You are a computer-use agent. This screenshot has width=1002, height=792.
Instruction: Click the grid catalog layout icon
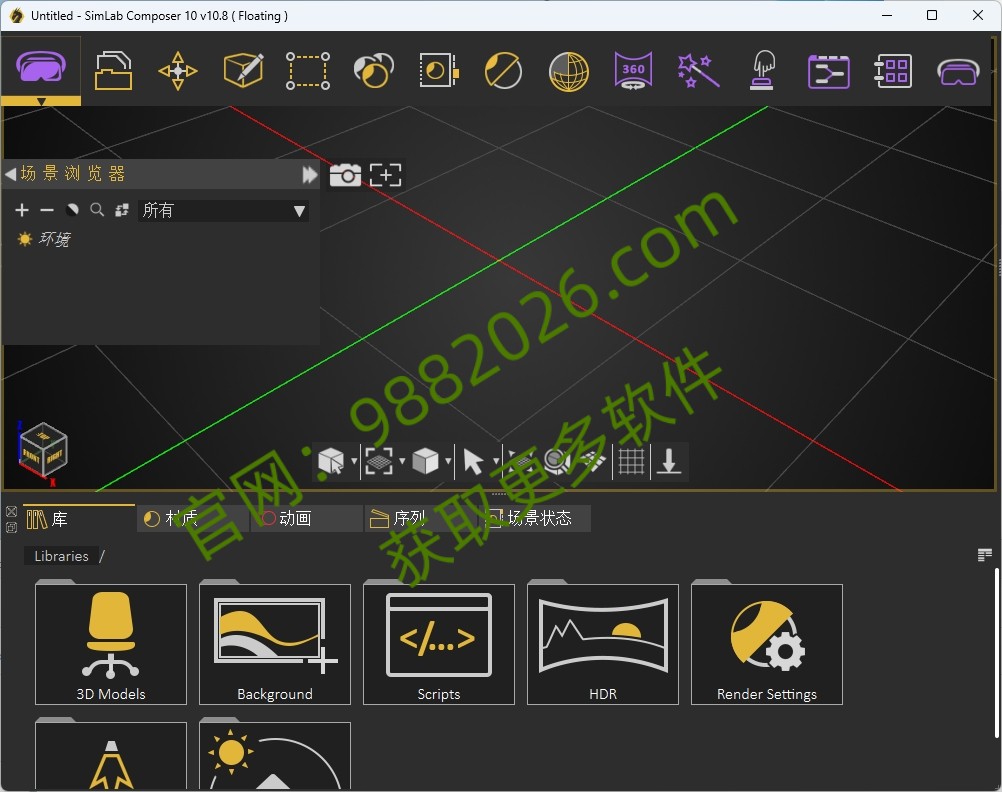[893, 70]
